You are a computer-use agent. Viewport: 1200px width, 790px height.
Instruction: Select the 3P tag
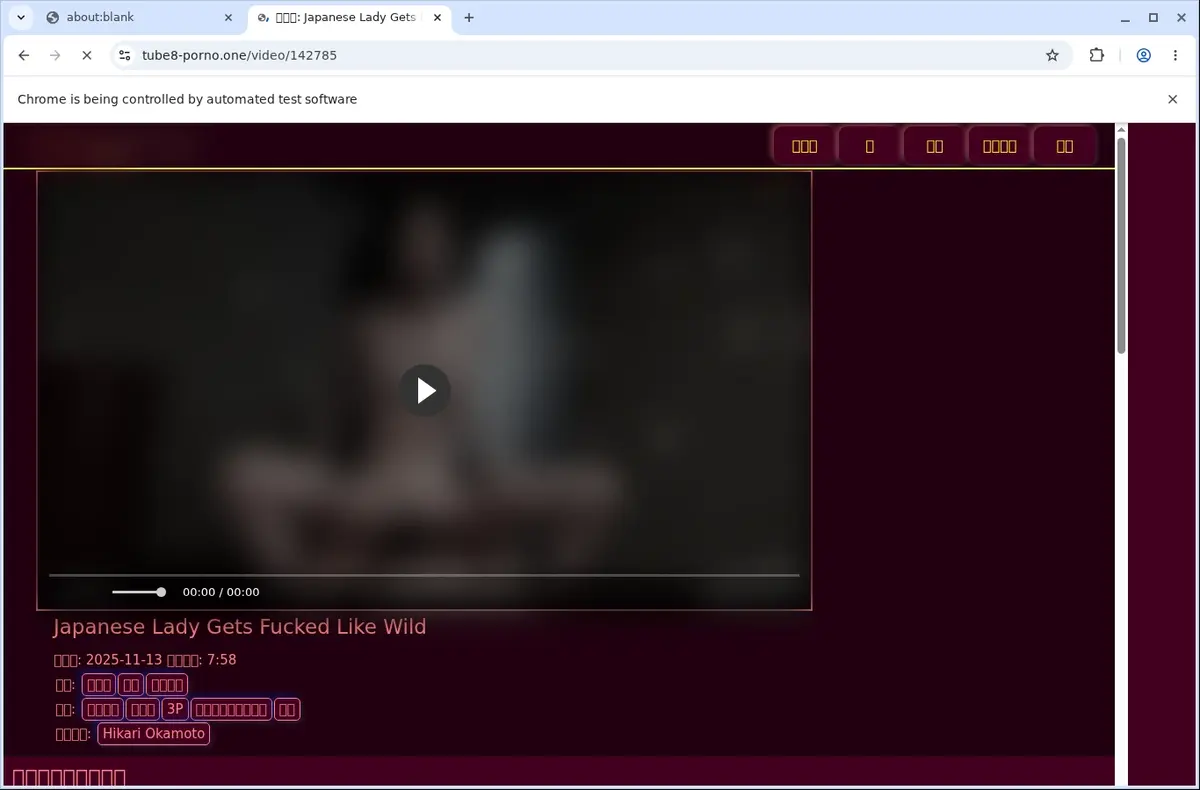(x=175, y=709)
